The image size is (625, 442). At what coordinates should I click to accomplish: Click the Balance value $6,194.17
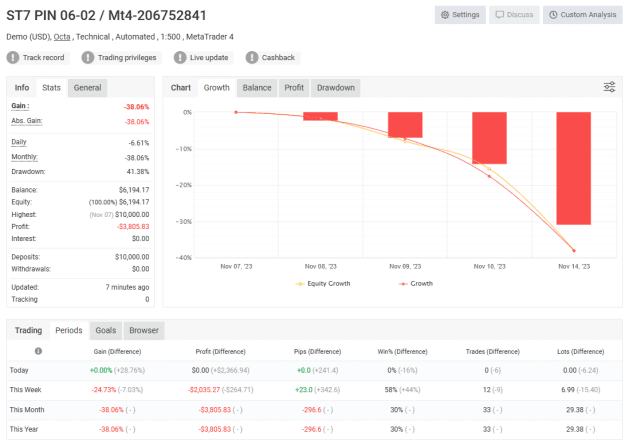tap(134, 190)
